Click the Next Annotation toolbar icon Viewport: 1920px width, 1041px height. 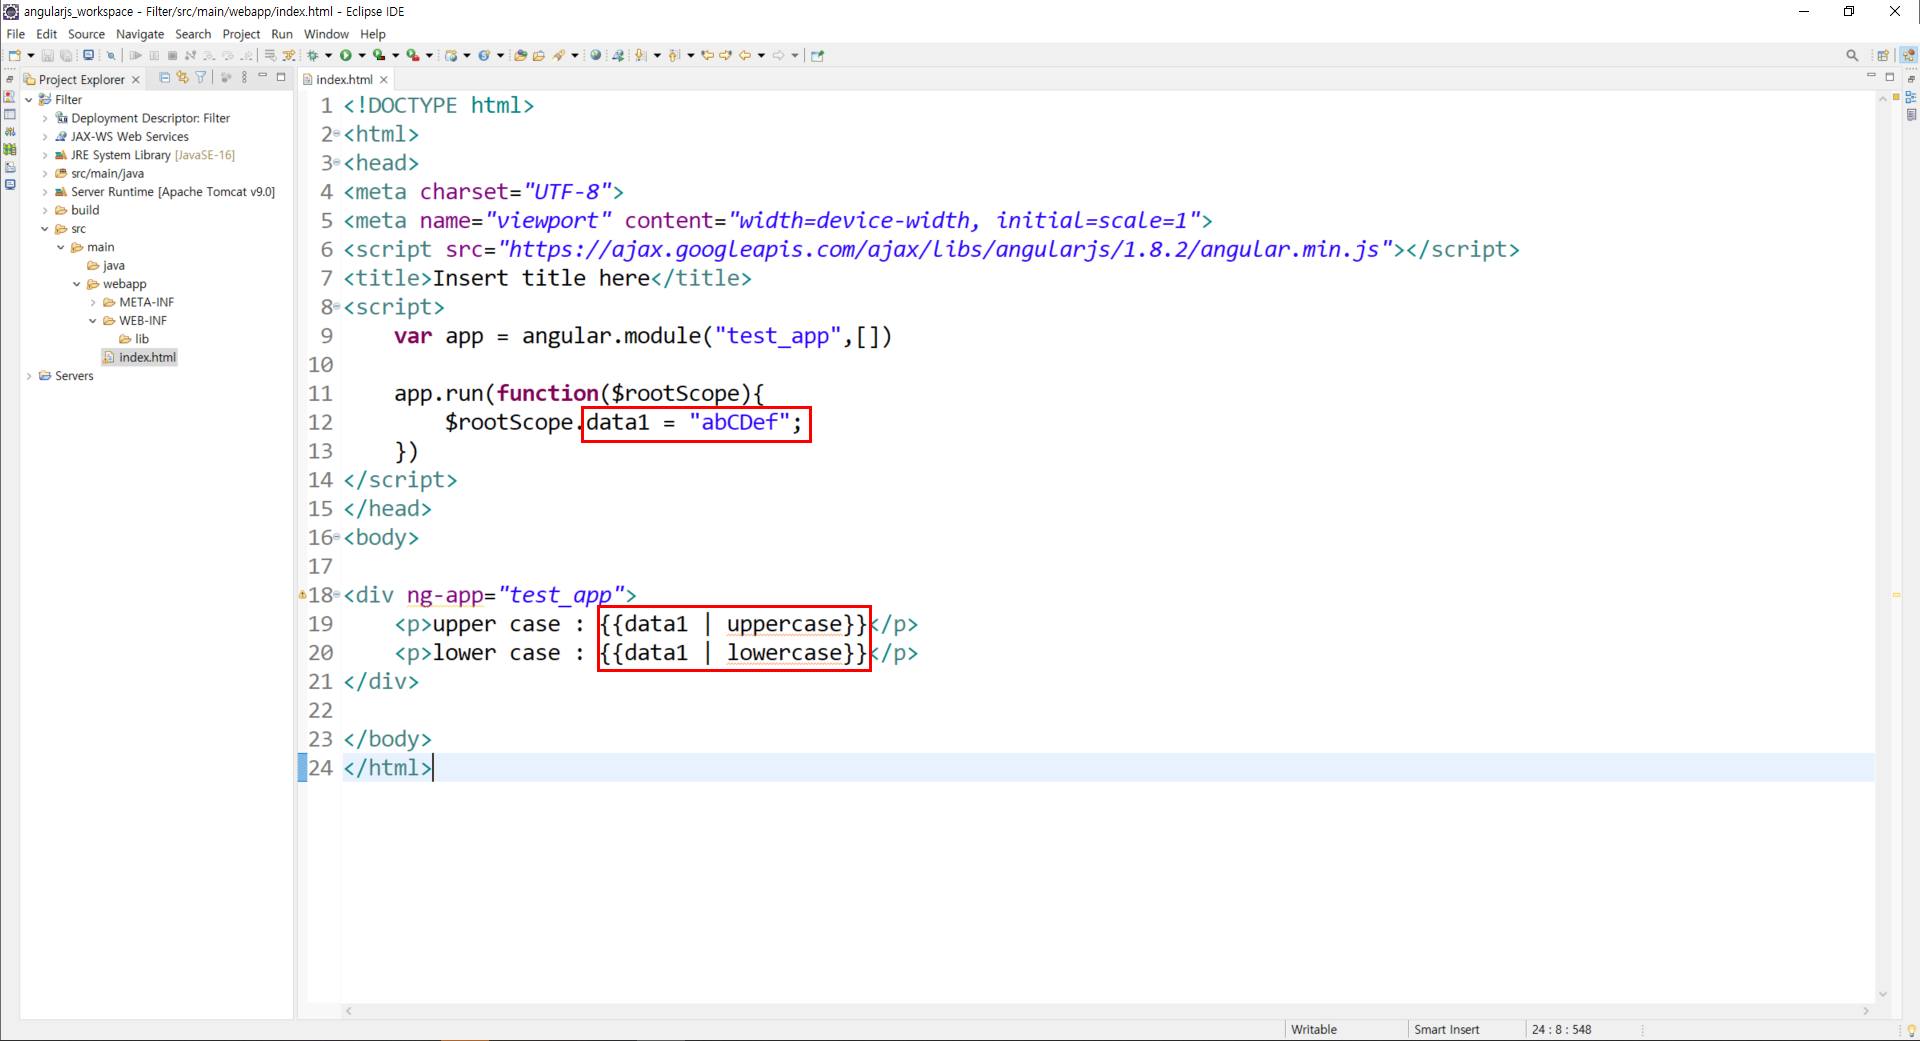(641, 56)
